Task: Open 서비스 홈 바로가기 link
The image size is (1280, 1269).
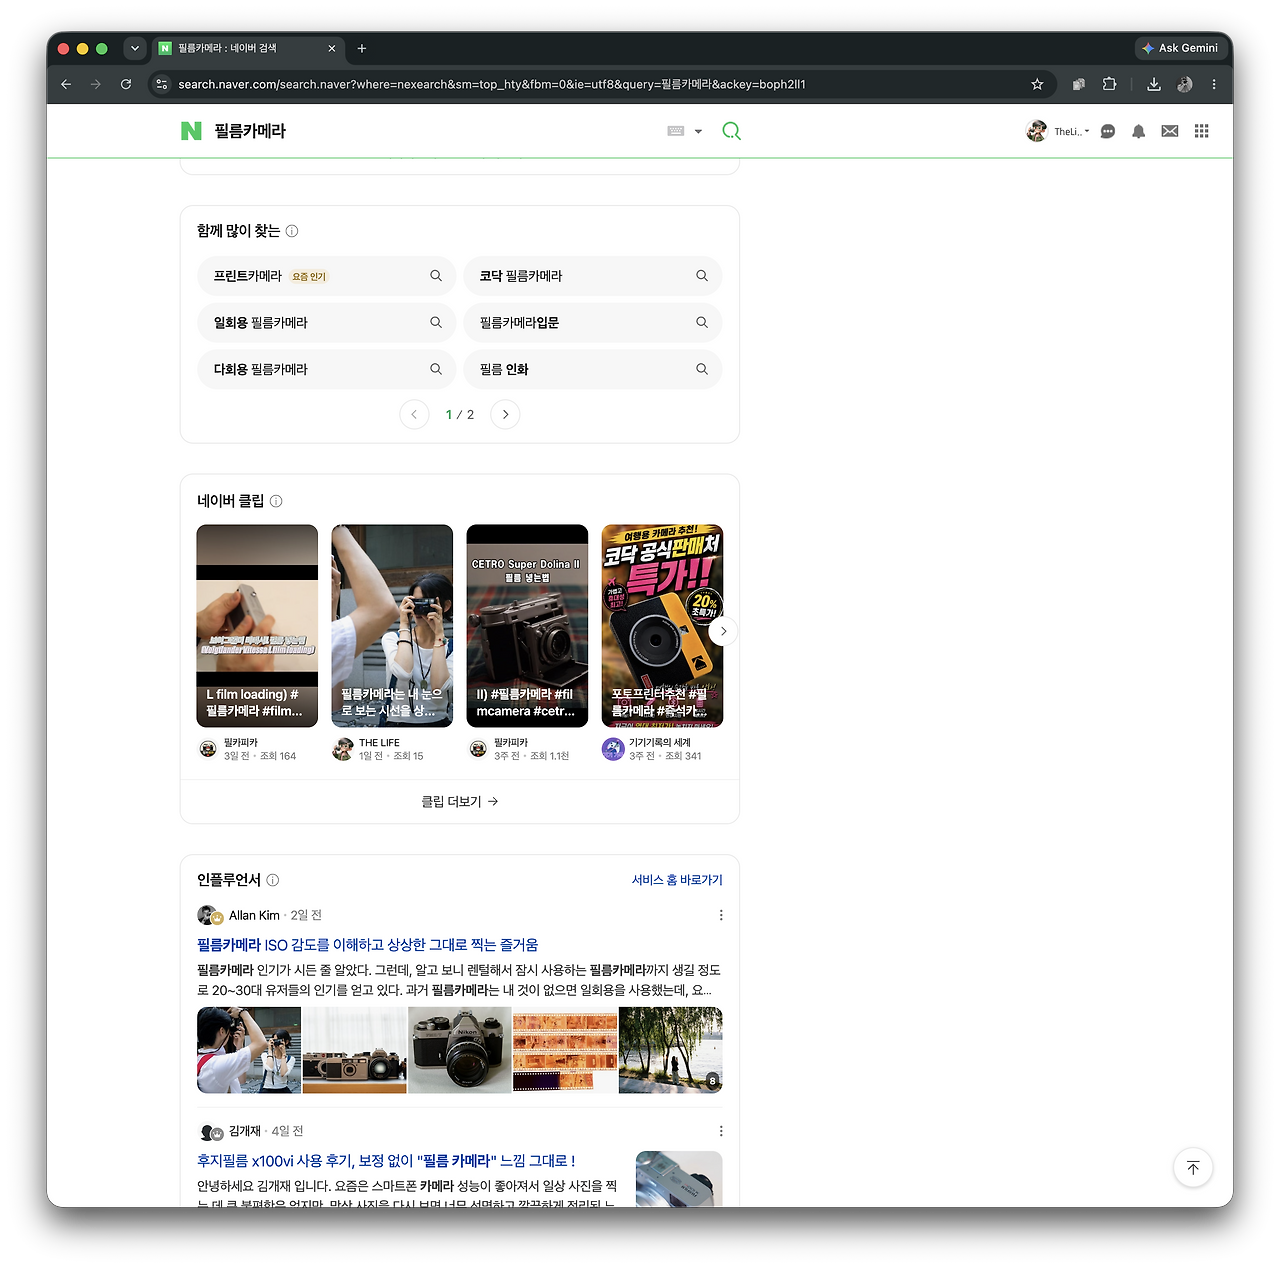Action: pyautogui.click(x=677, y=880)
